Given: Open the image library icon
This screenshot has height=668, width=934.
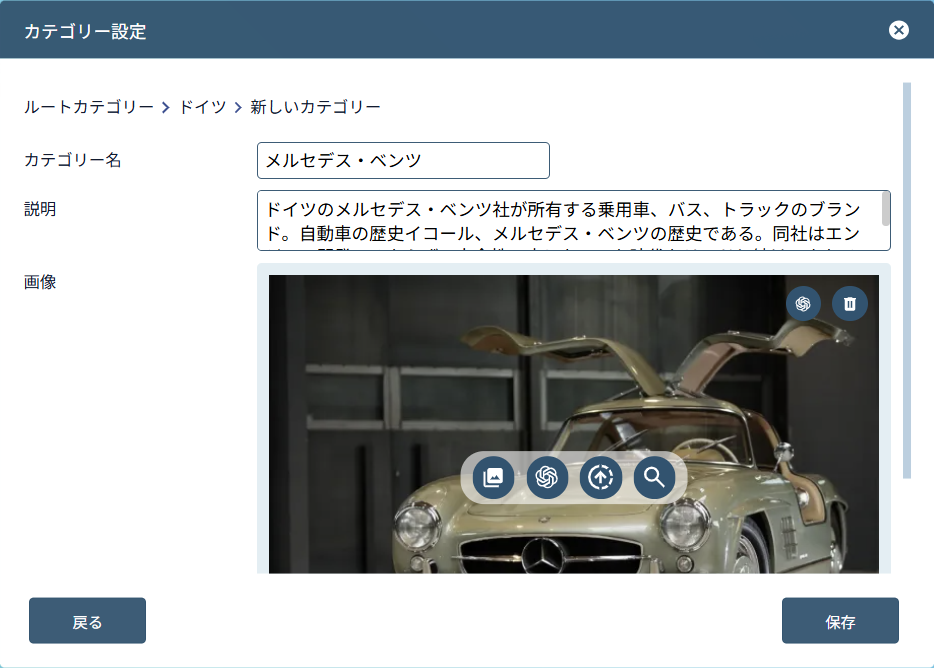Looking at the screenshot, I should (x=493, y=477).
